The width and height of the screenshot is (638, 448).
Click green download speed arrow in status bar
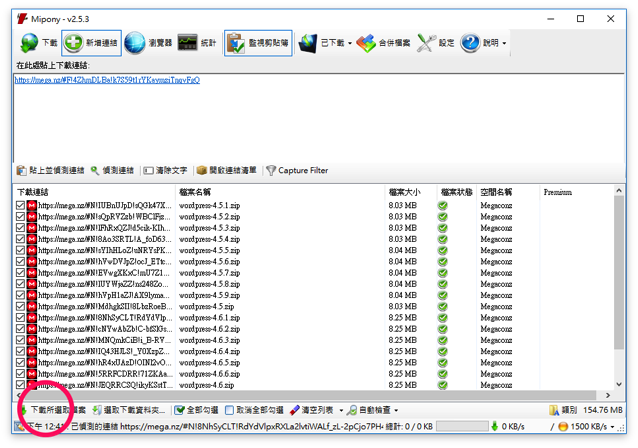click(x=494, y=426)
